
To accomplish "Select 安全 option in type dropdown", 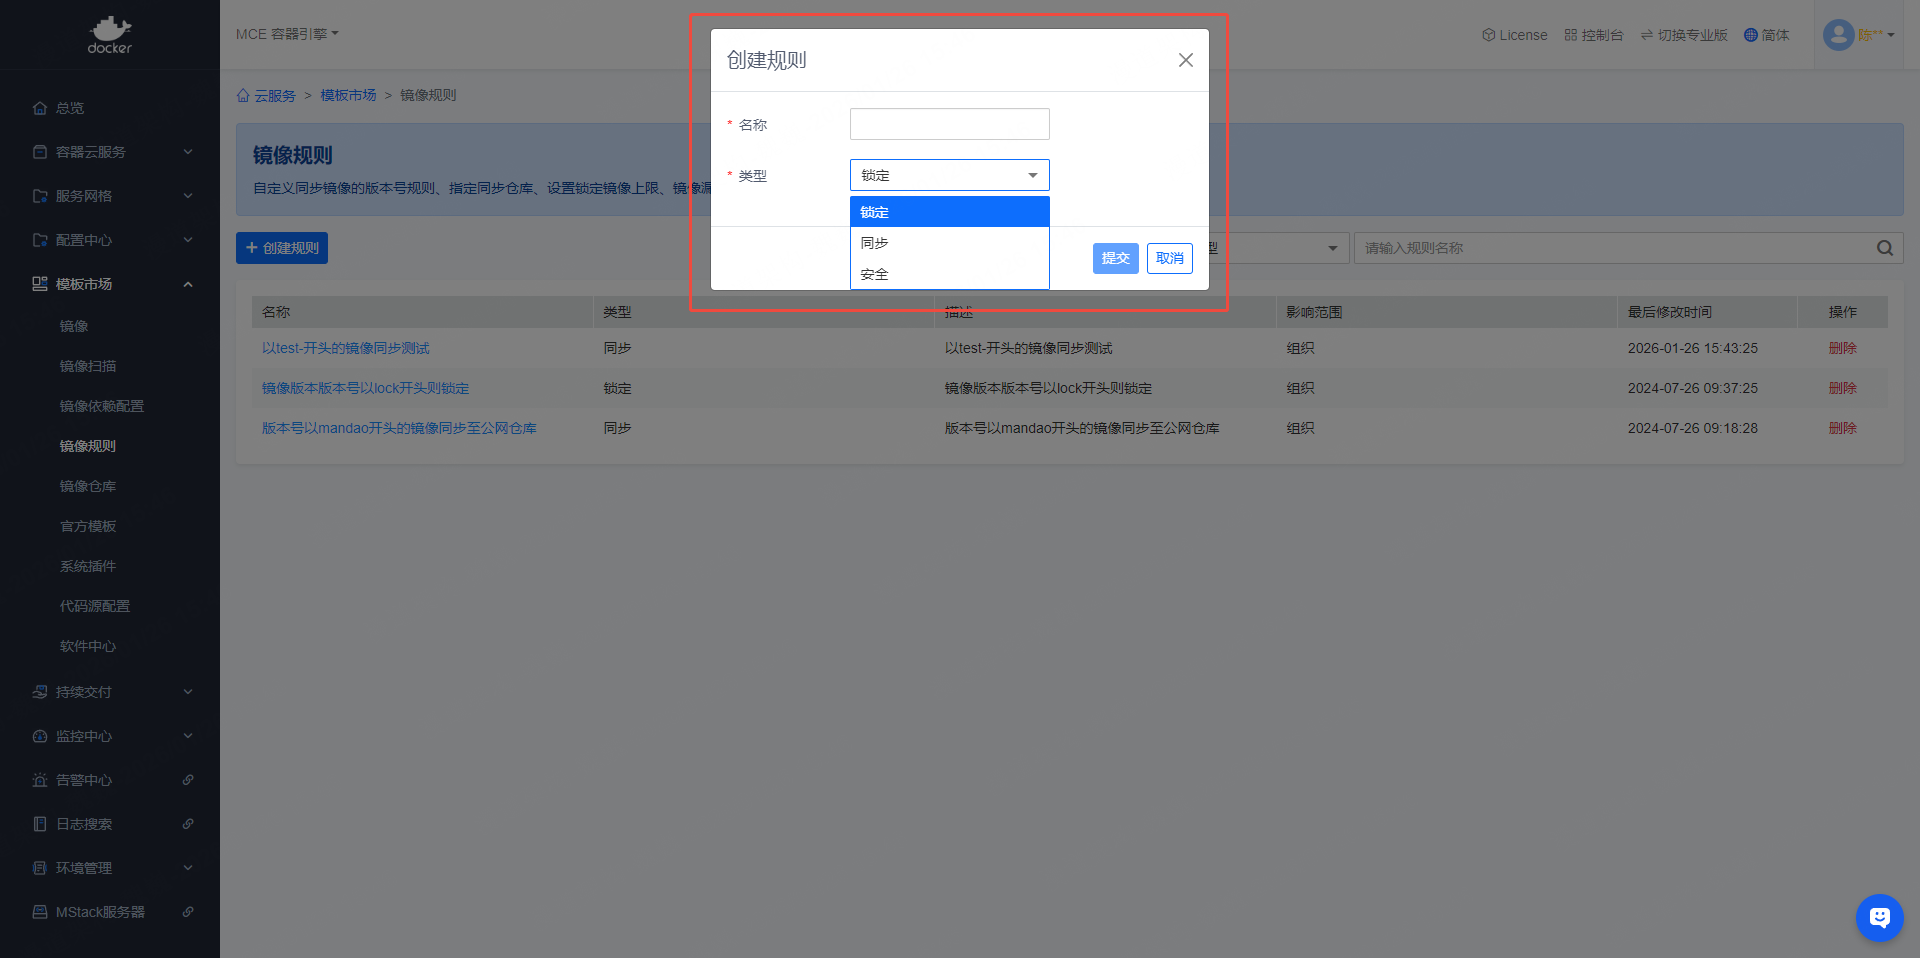I will point(948,274).
